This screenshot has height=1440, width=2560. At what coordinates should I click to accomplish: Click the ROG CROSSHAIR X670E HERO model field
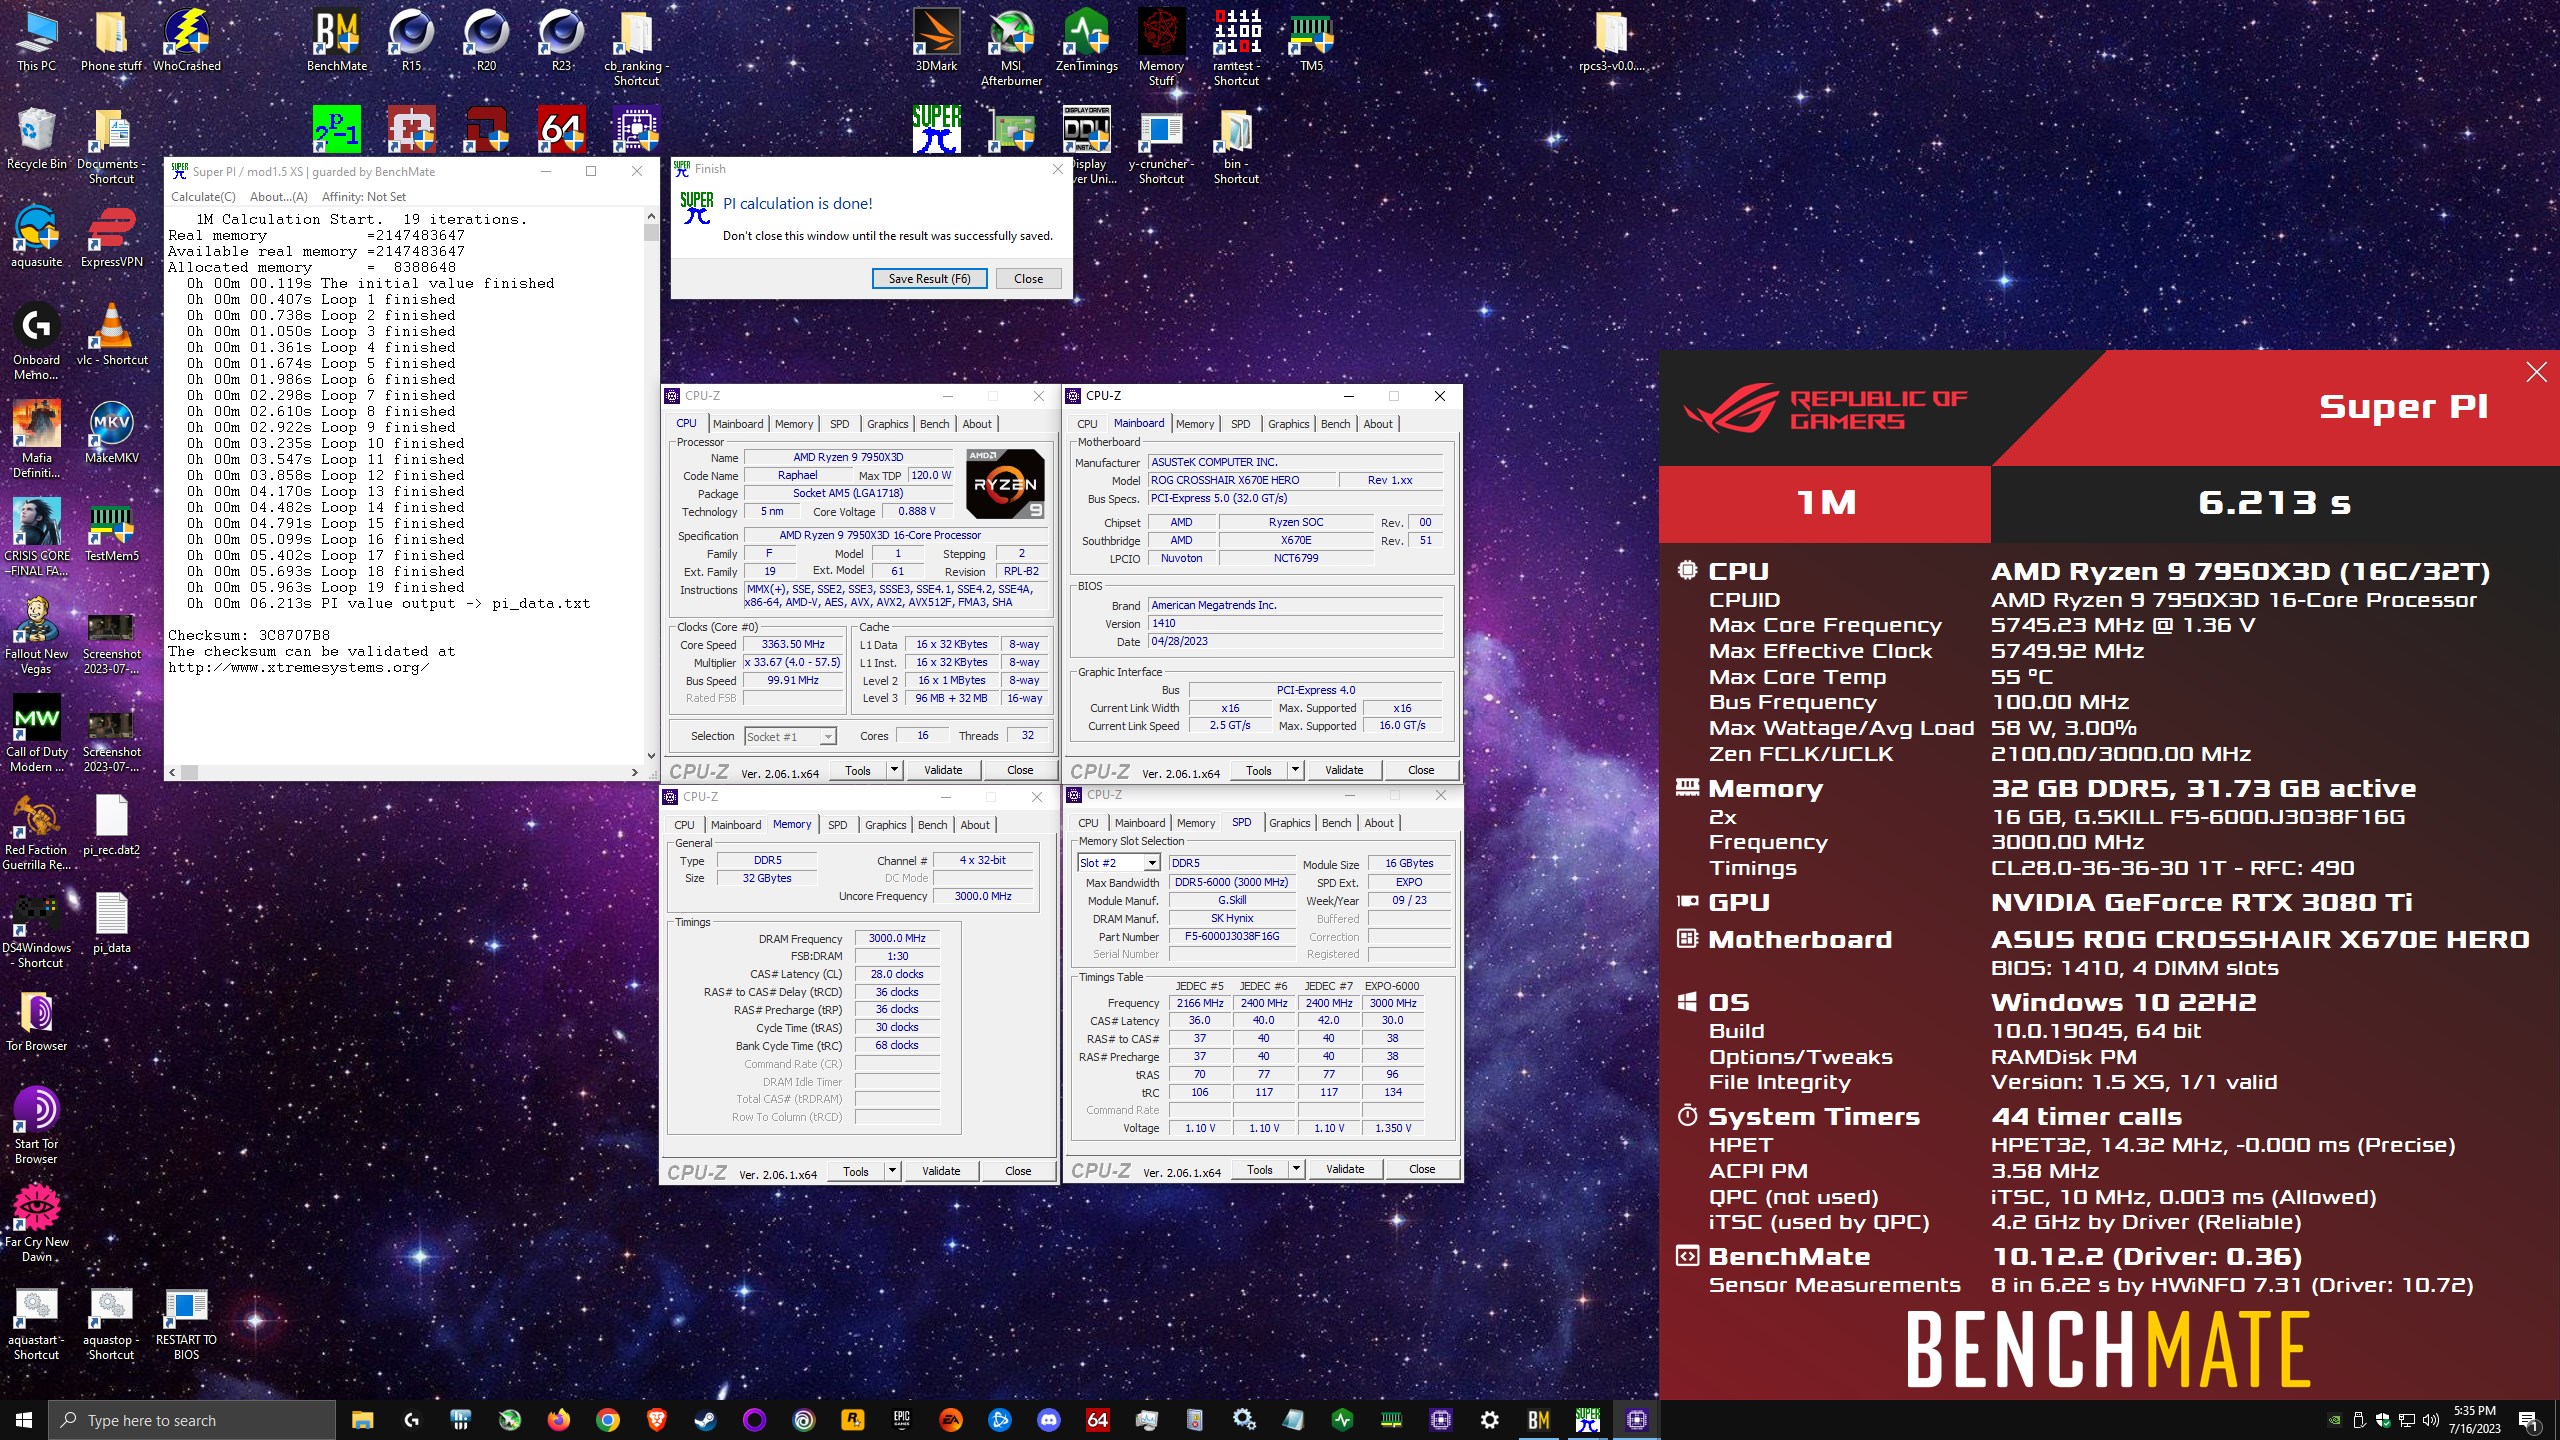coord(1240,480)
